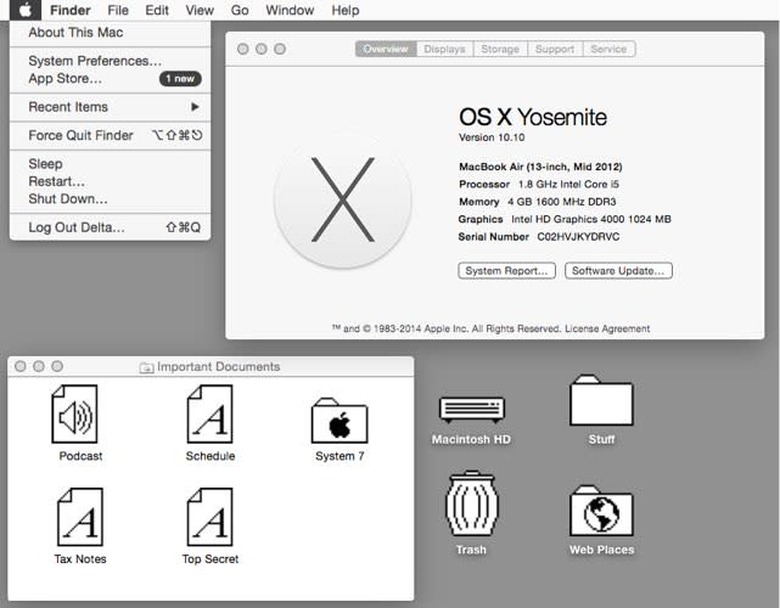Click the 'Version 10.10' text
Screen dimensions: 780x608
491,137
